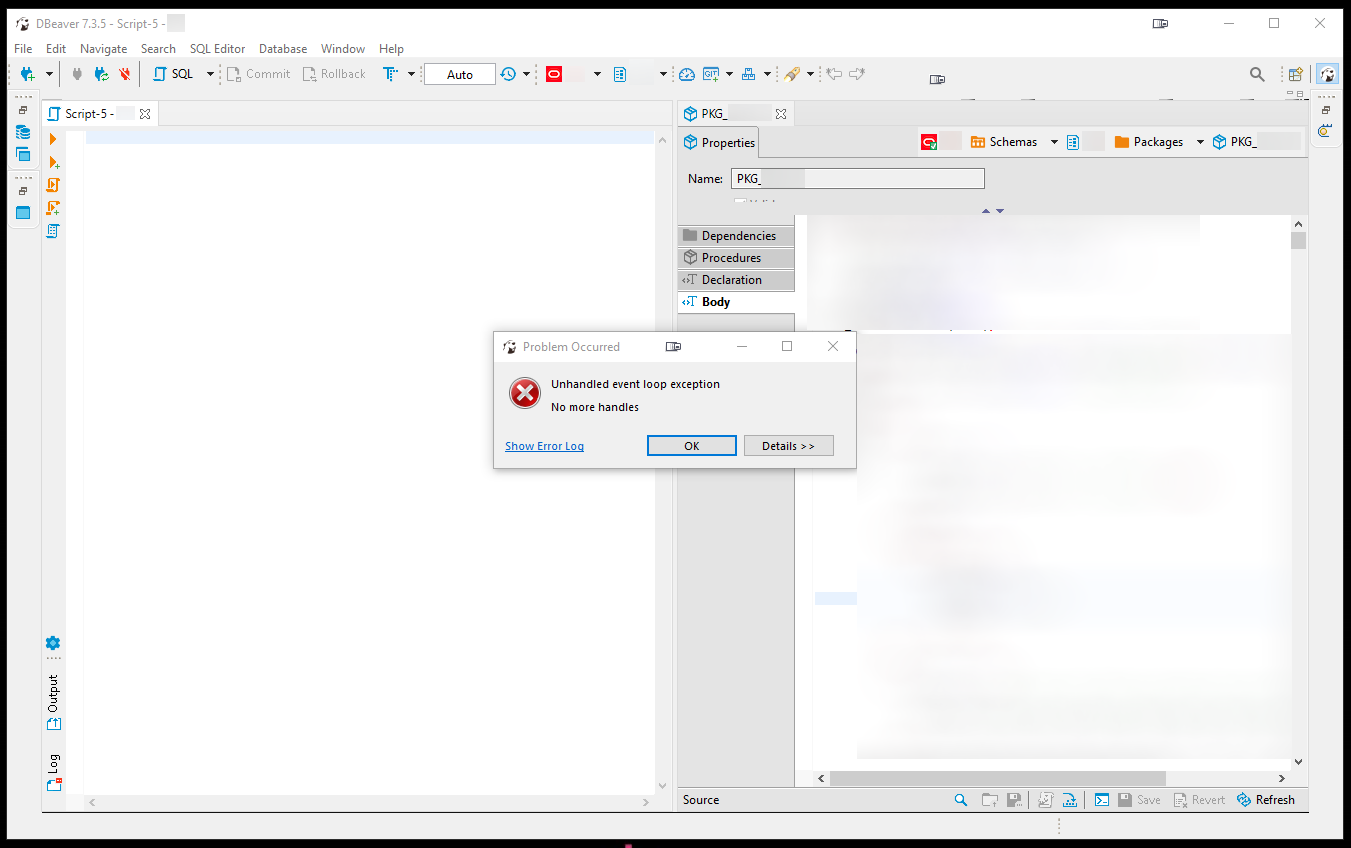Image resolution: width=1351 pixels, height=848 pixels.
Task: Open the database dashboard speedometer icon
Action: tap(687, 73)
